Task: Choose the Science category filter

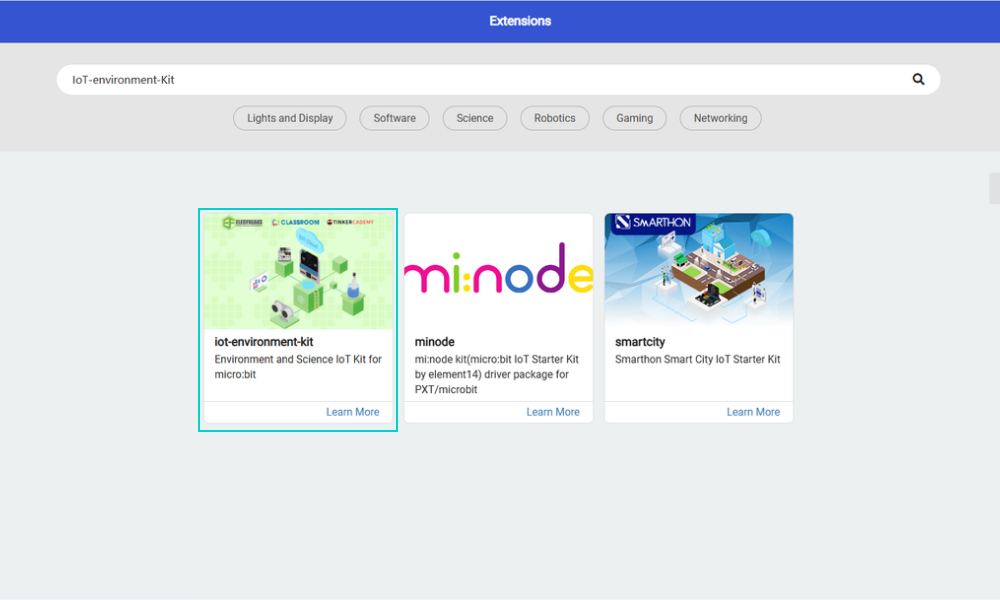Action: pyautogui.click(x=475, y=118)
